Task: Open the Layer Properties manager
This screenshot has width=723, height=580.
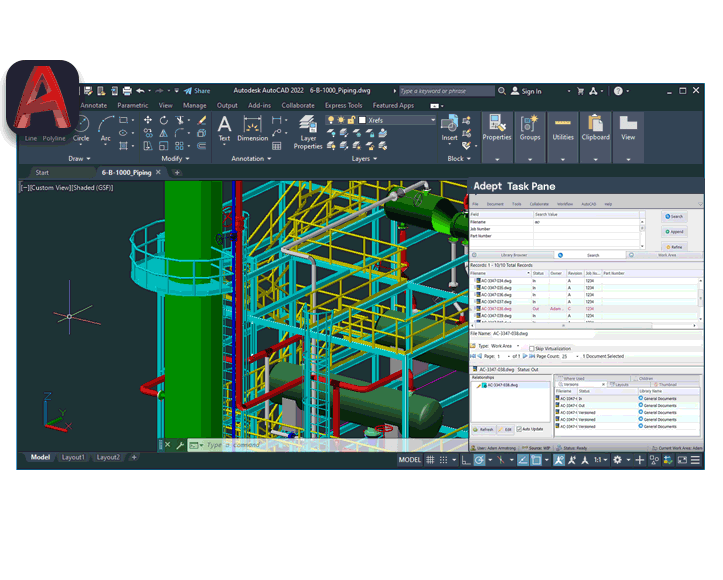Action: click(x=308, y=132)
